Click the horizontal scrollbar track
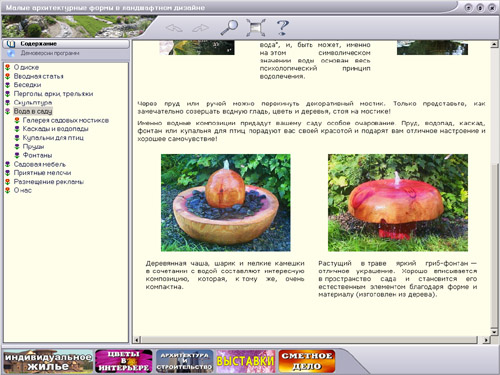Image resolution: width=500 pixels, height=375 pixels. click(309, 340)
